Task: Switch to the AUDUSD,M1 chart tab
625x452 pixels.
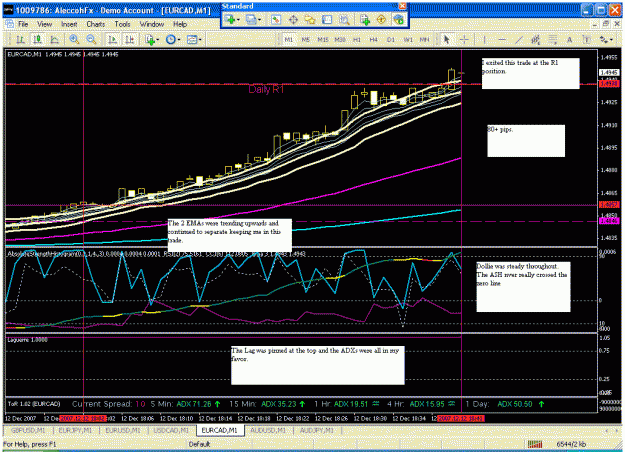Action: [x=268, y=430]
